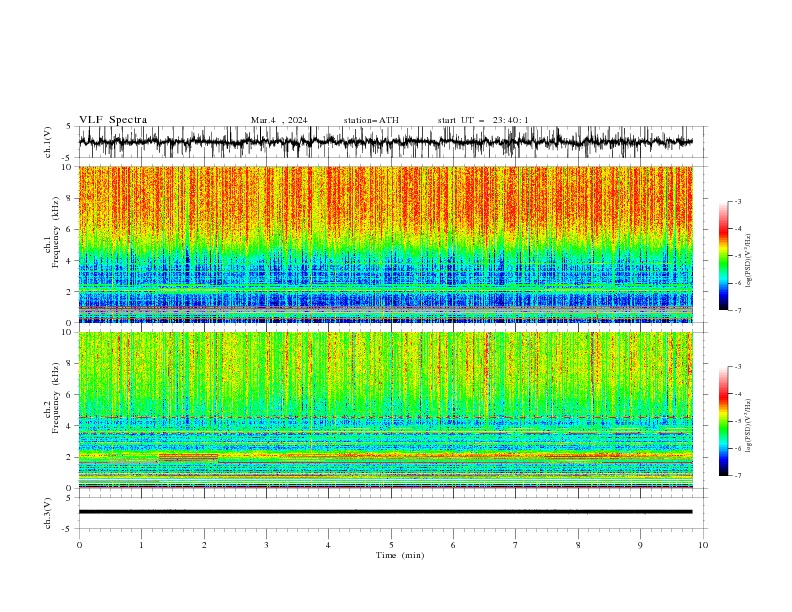Click the ch.1 spectrogram panel

(386, 244)
